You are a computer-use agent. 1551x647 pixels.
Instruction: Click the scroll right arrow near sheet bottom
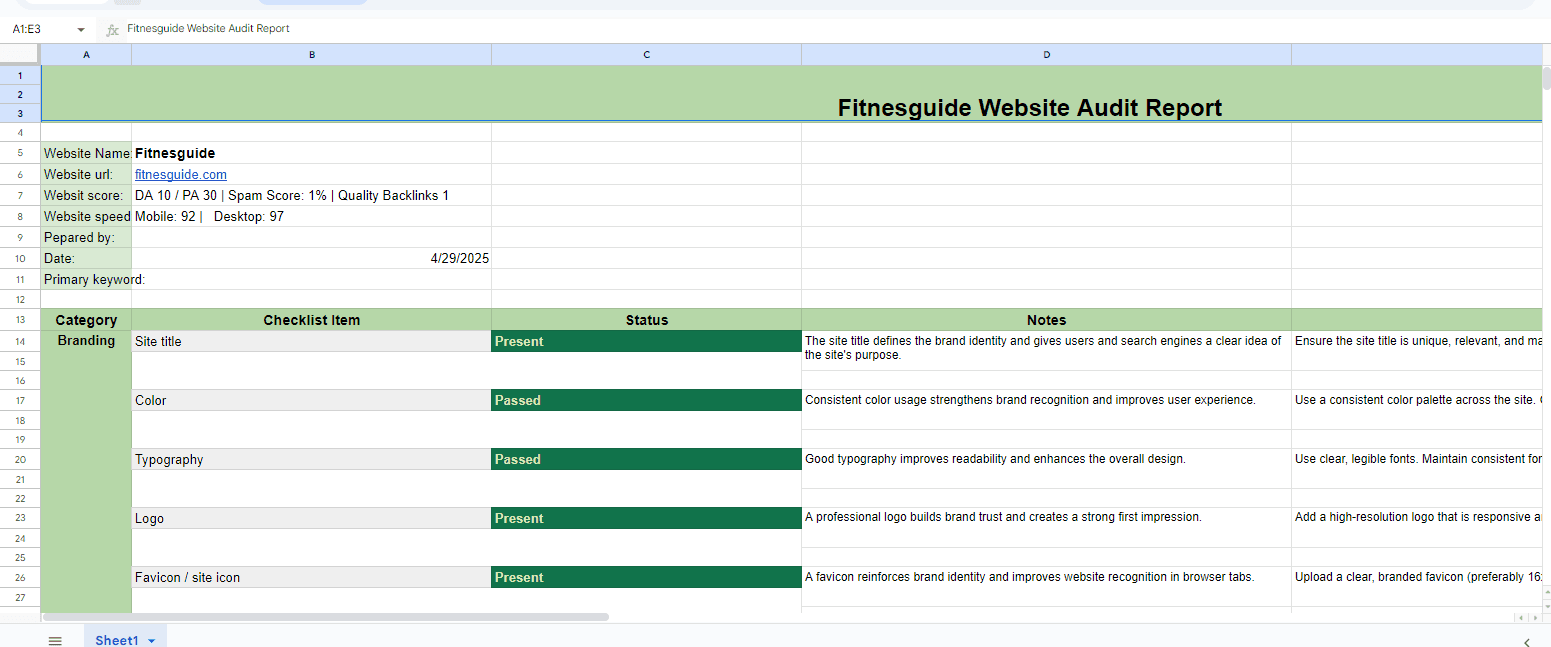[x=1534, y=618]
